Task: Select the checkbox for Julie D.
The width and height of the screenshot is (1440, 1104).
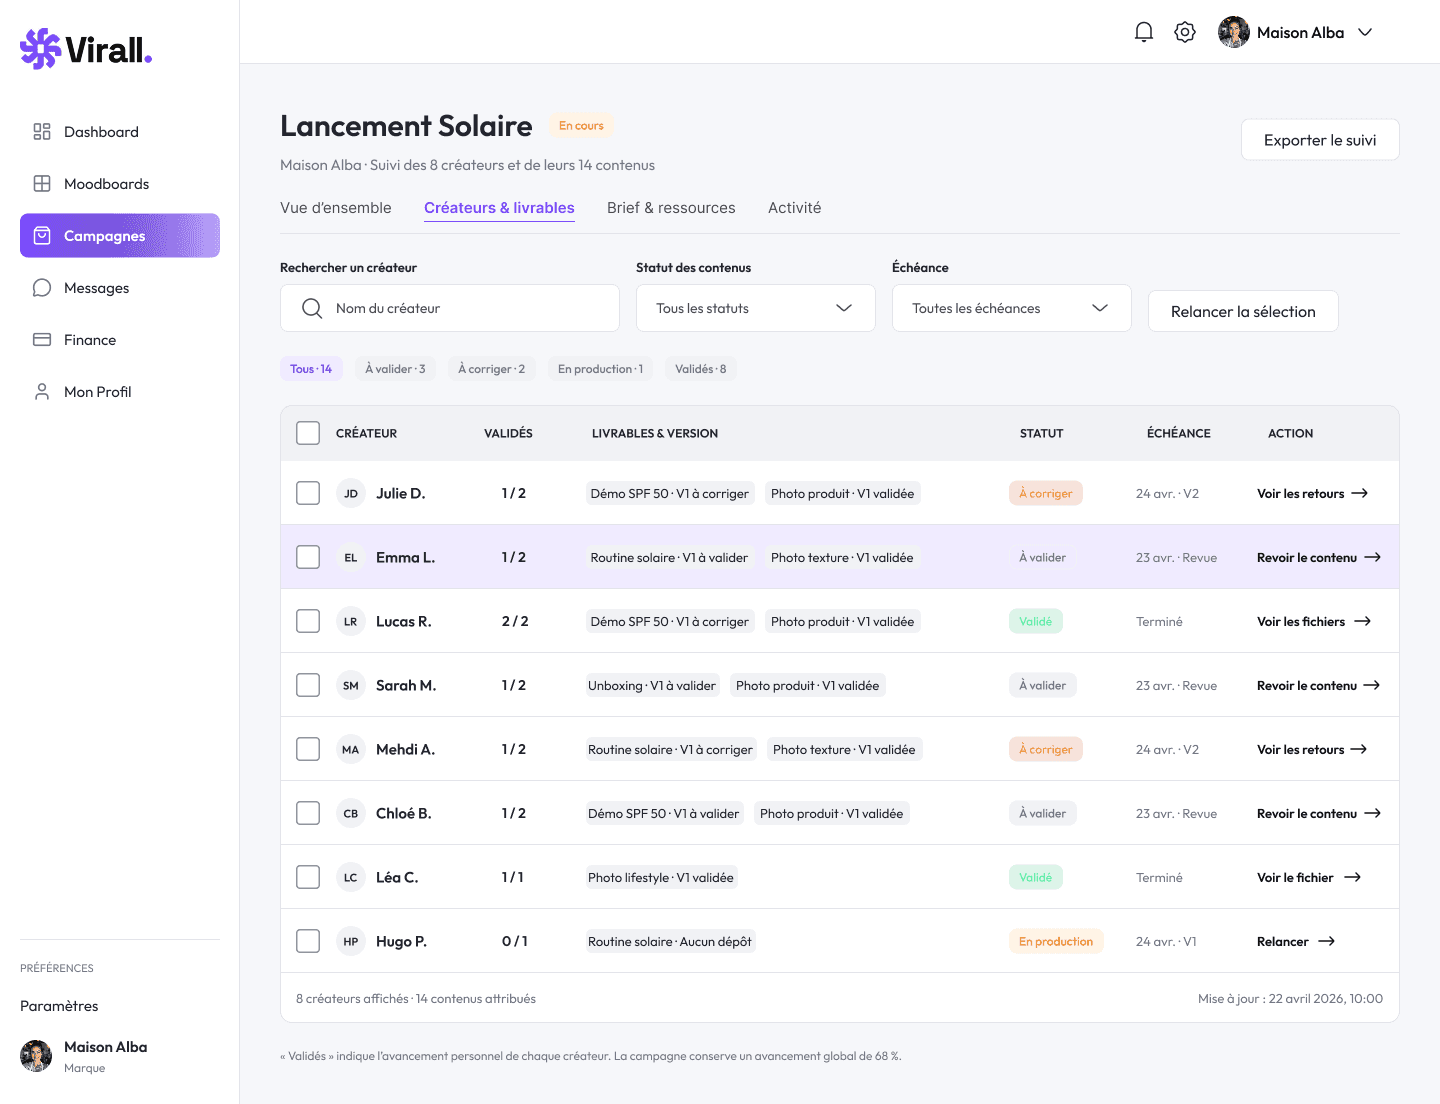Action: pos(308,493)
